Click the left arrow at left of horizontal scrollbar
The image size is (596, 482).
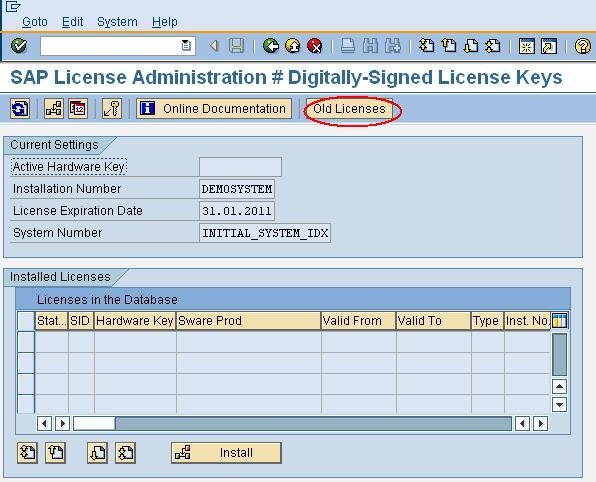click(44, 423)
